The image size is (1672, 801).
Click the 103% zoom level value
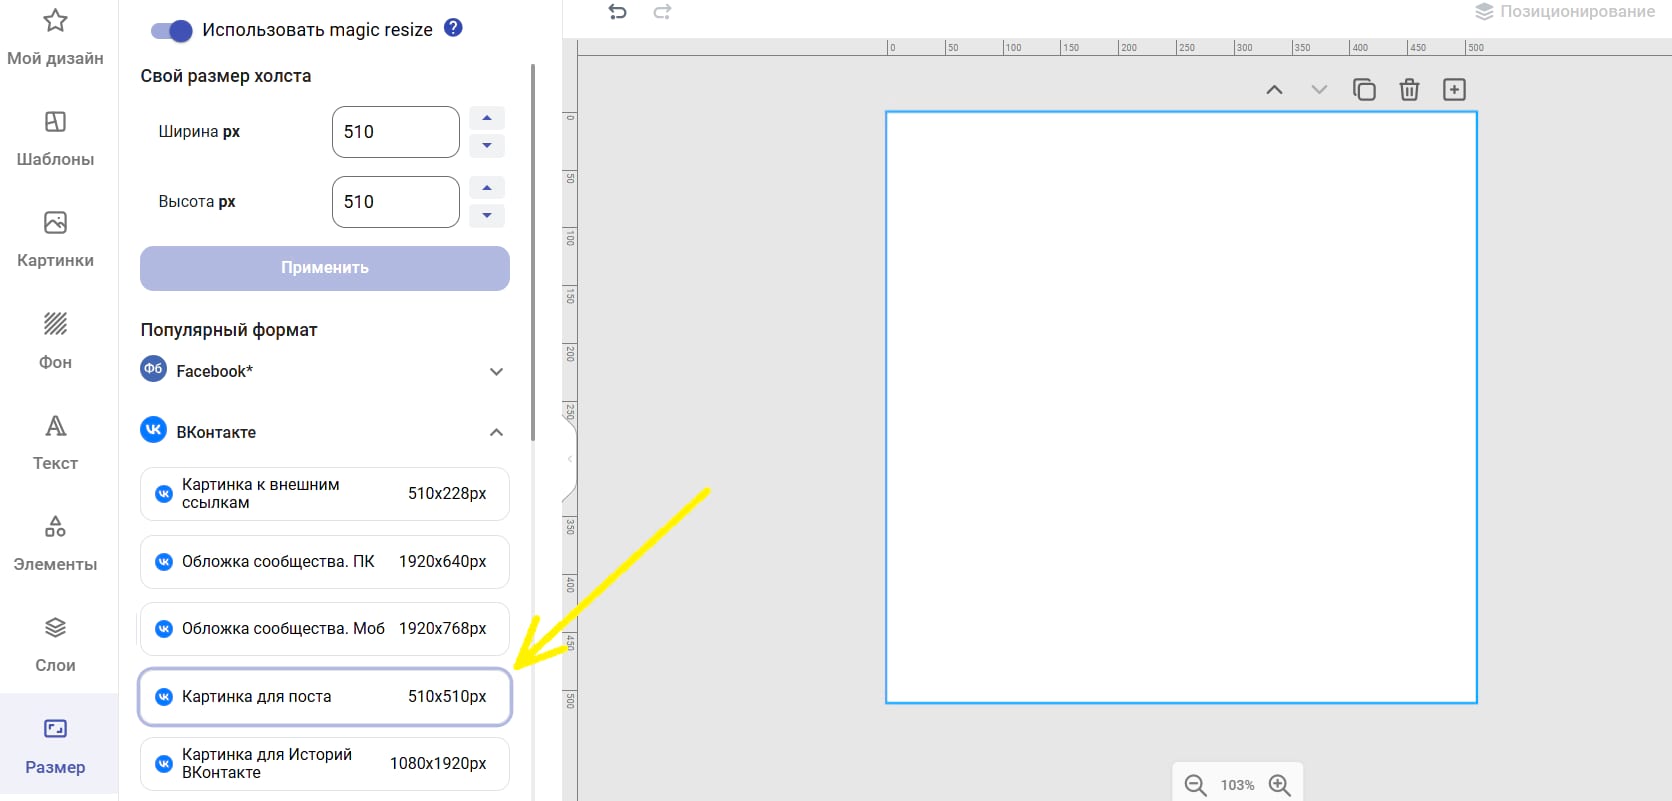(1237, 785)
